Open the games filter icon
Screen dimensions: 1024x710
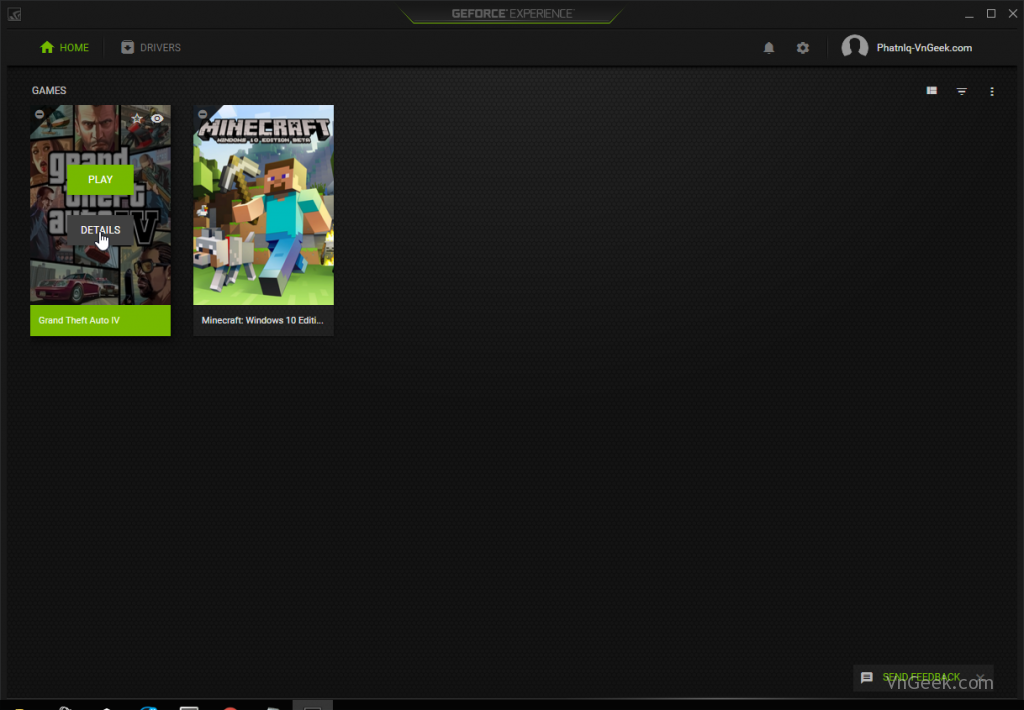click(961, 91)
